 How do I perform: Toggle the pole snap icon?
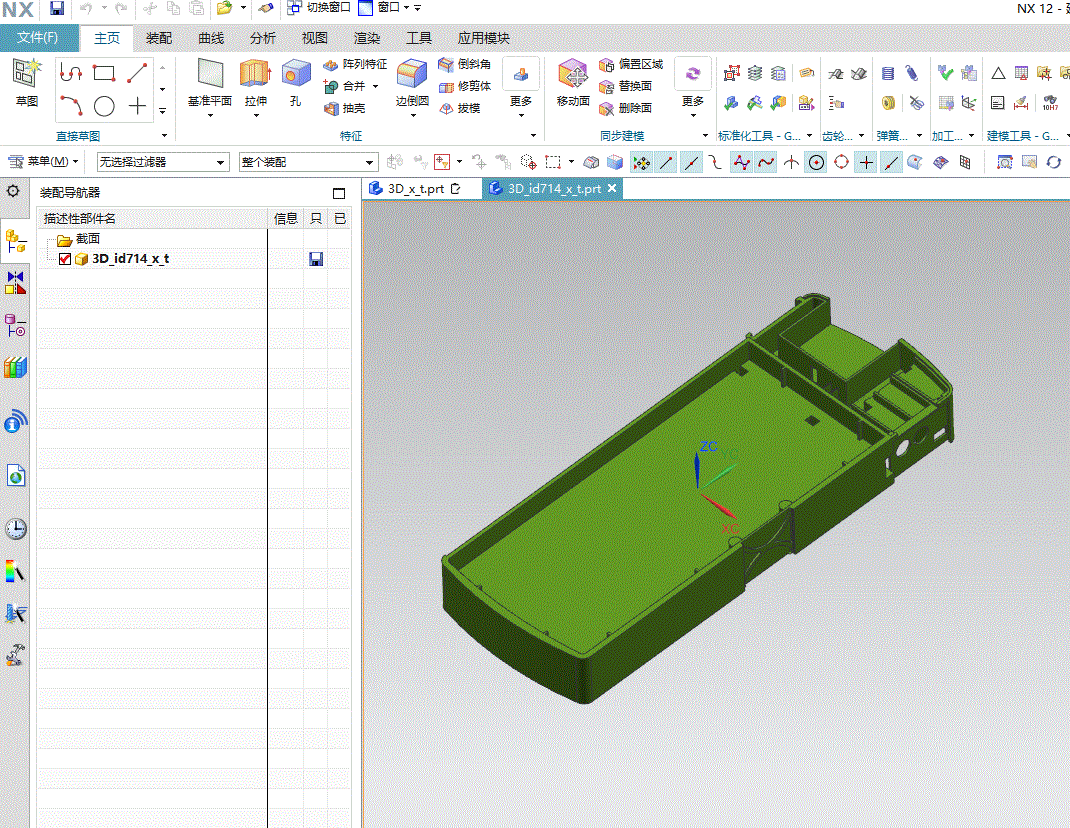pos(741,162)
